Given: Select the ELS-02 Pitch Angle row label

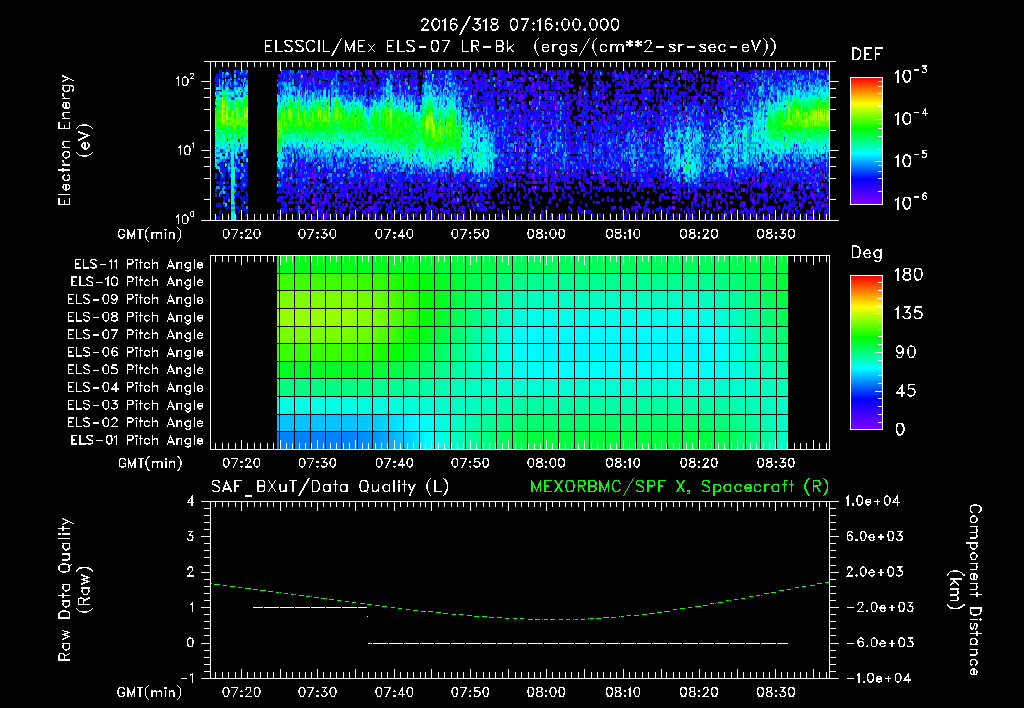Looking at the screenshot, I should pos(136,423).
